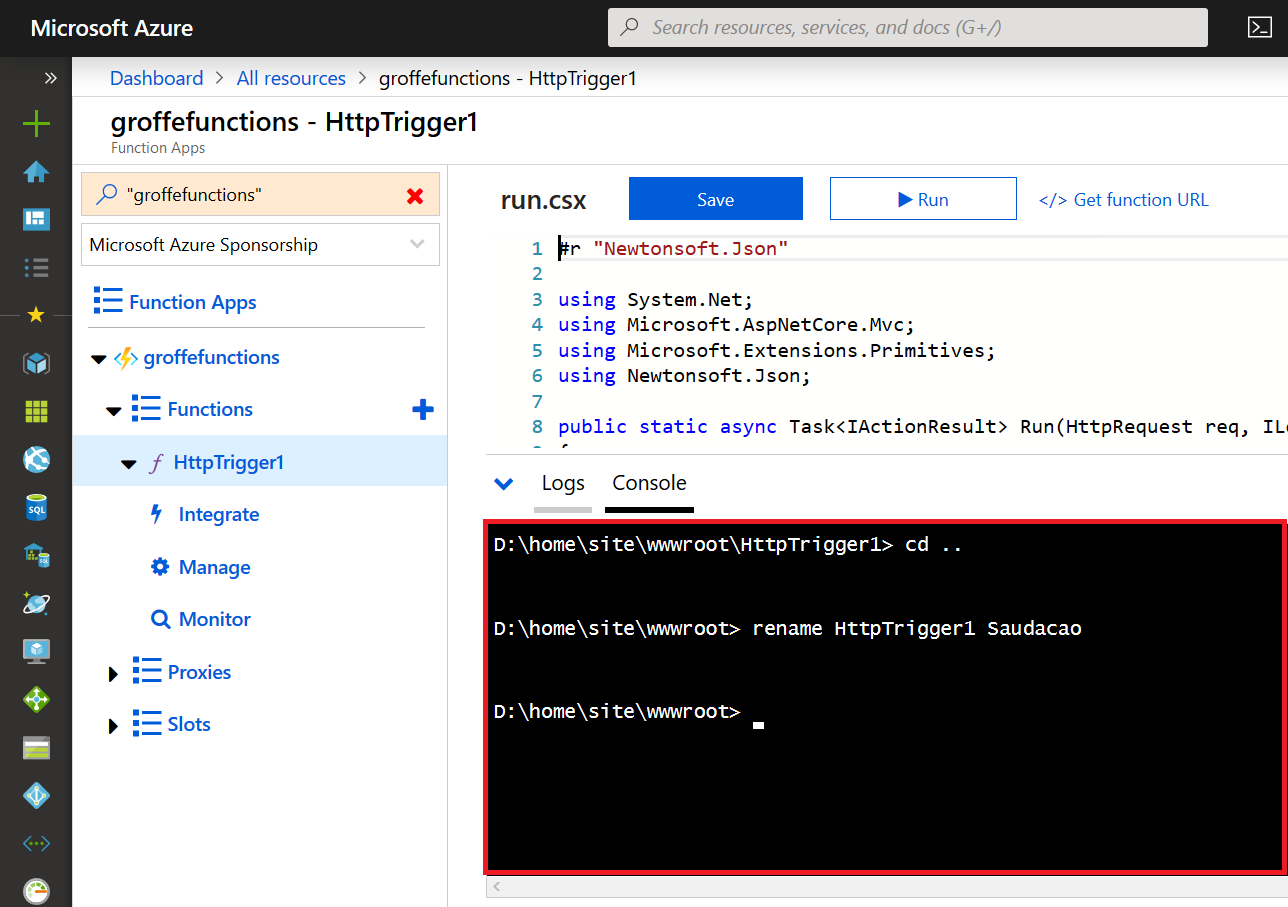
Task: Create a new resource with the plus icon
Action: click(36, 124)
